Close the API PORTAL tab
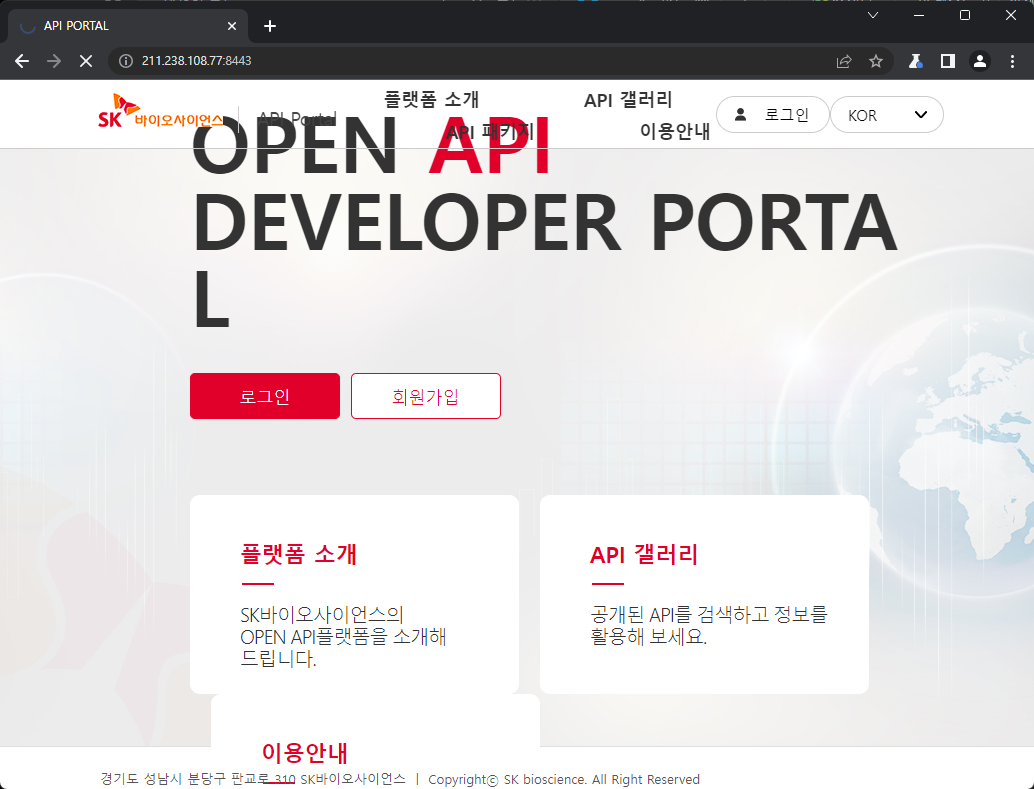1034x789 pixels. [x=232, y=26]
